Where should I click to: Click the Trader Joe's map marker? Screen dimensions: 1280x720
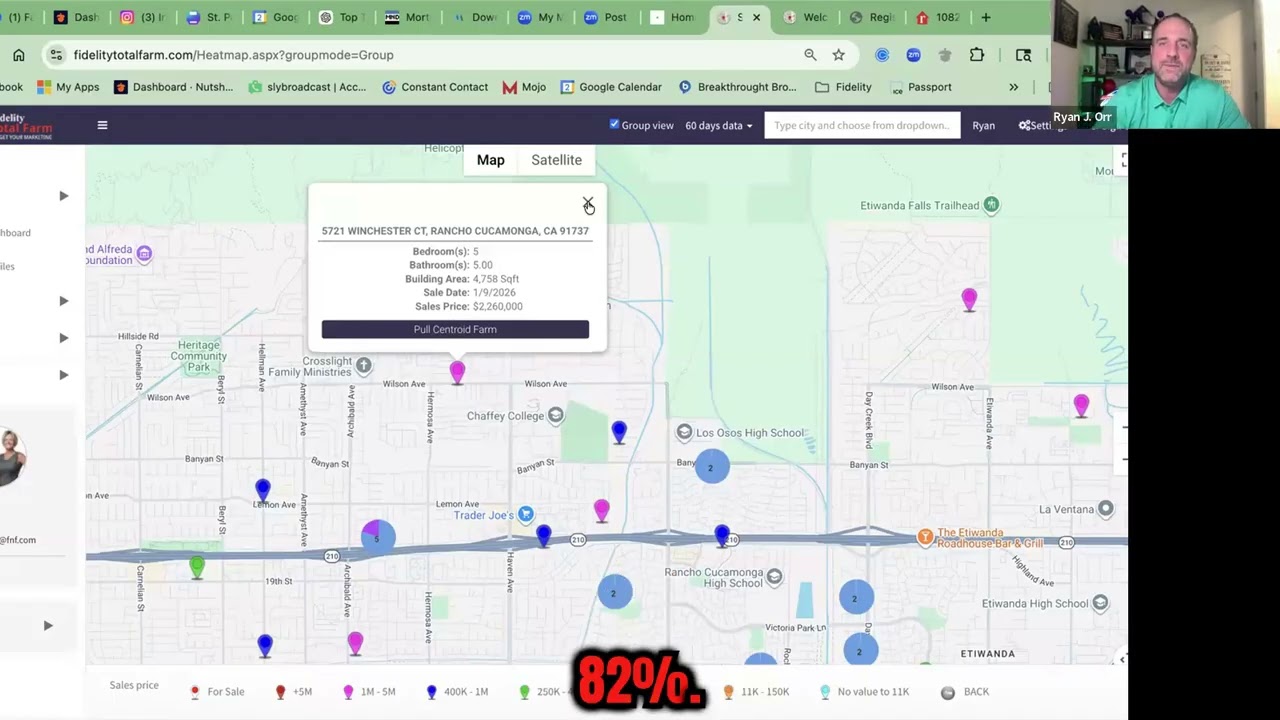tap(525, 515)
